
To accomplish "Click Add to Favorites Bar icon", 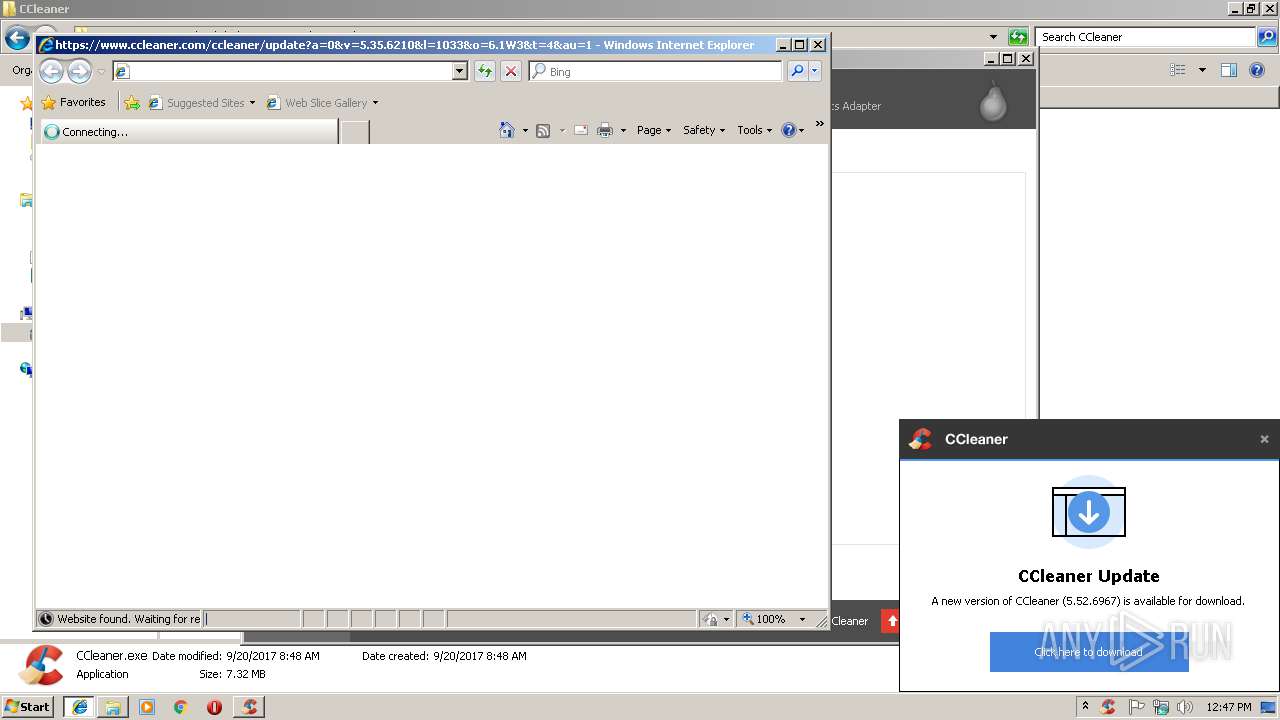I will point(132,102).
